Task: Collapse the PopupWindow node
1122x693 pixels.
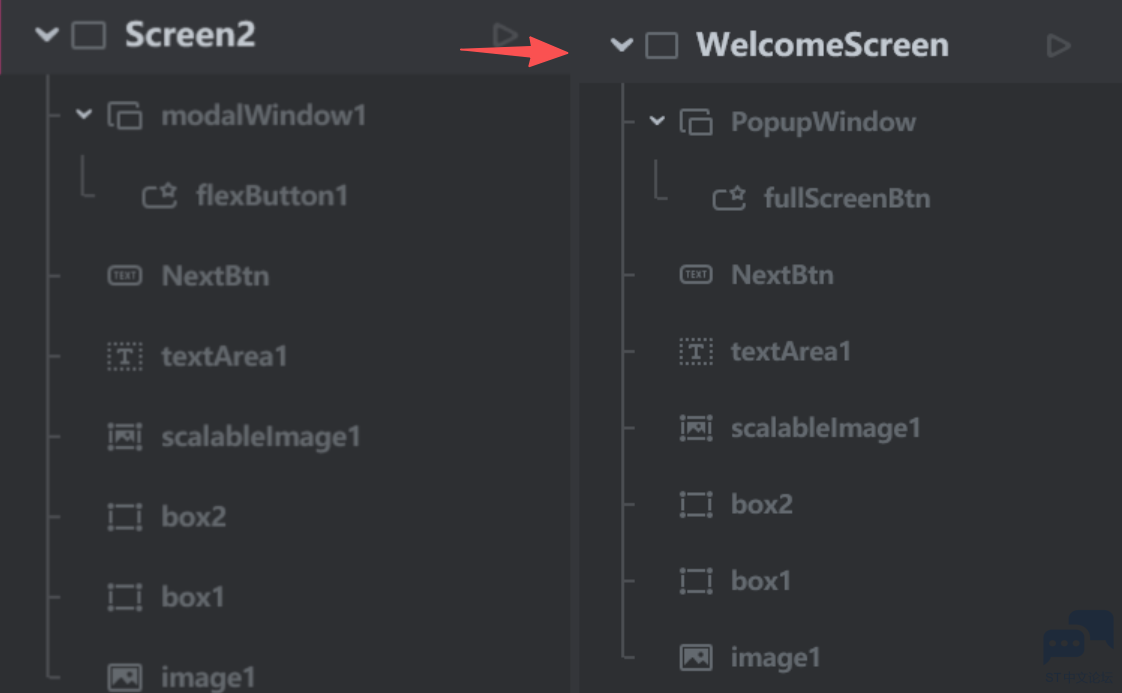Action: pos(657,122)
